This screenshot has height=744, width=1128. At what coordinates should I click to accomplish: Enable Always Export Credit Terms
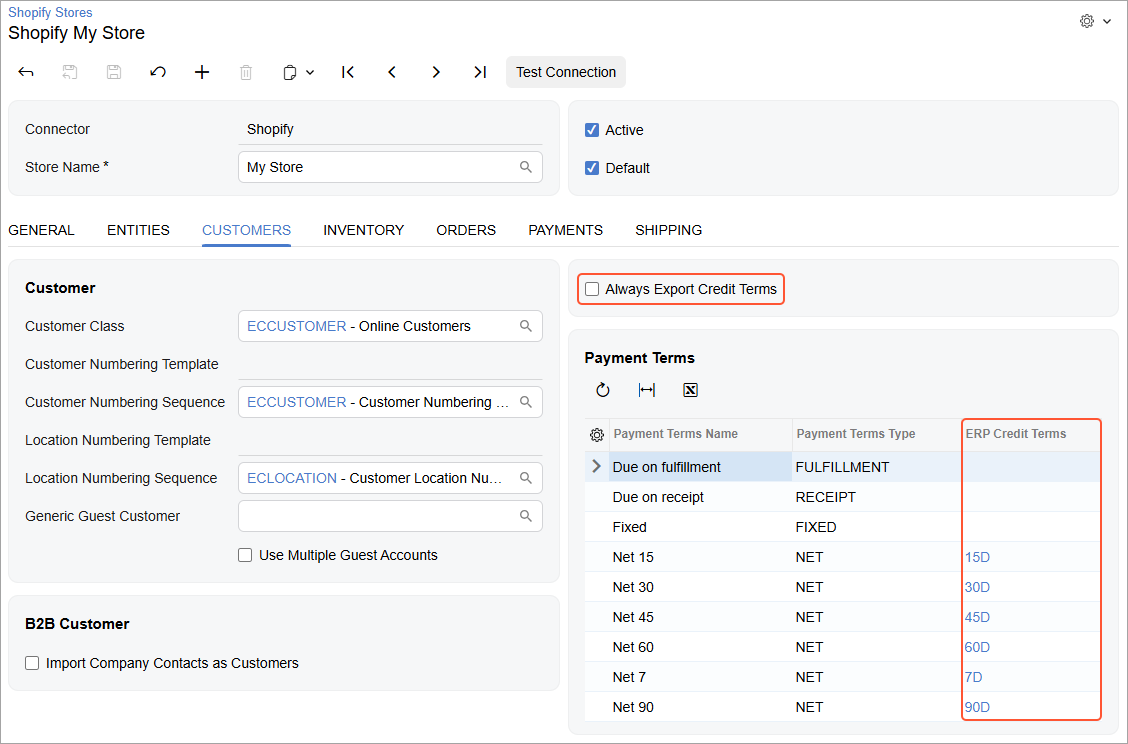pos(593,289)
